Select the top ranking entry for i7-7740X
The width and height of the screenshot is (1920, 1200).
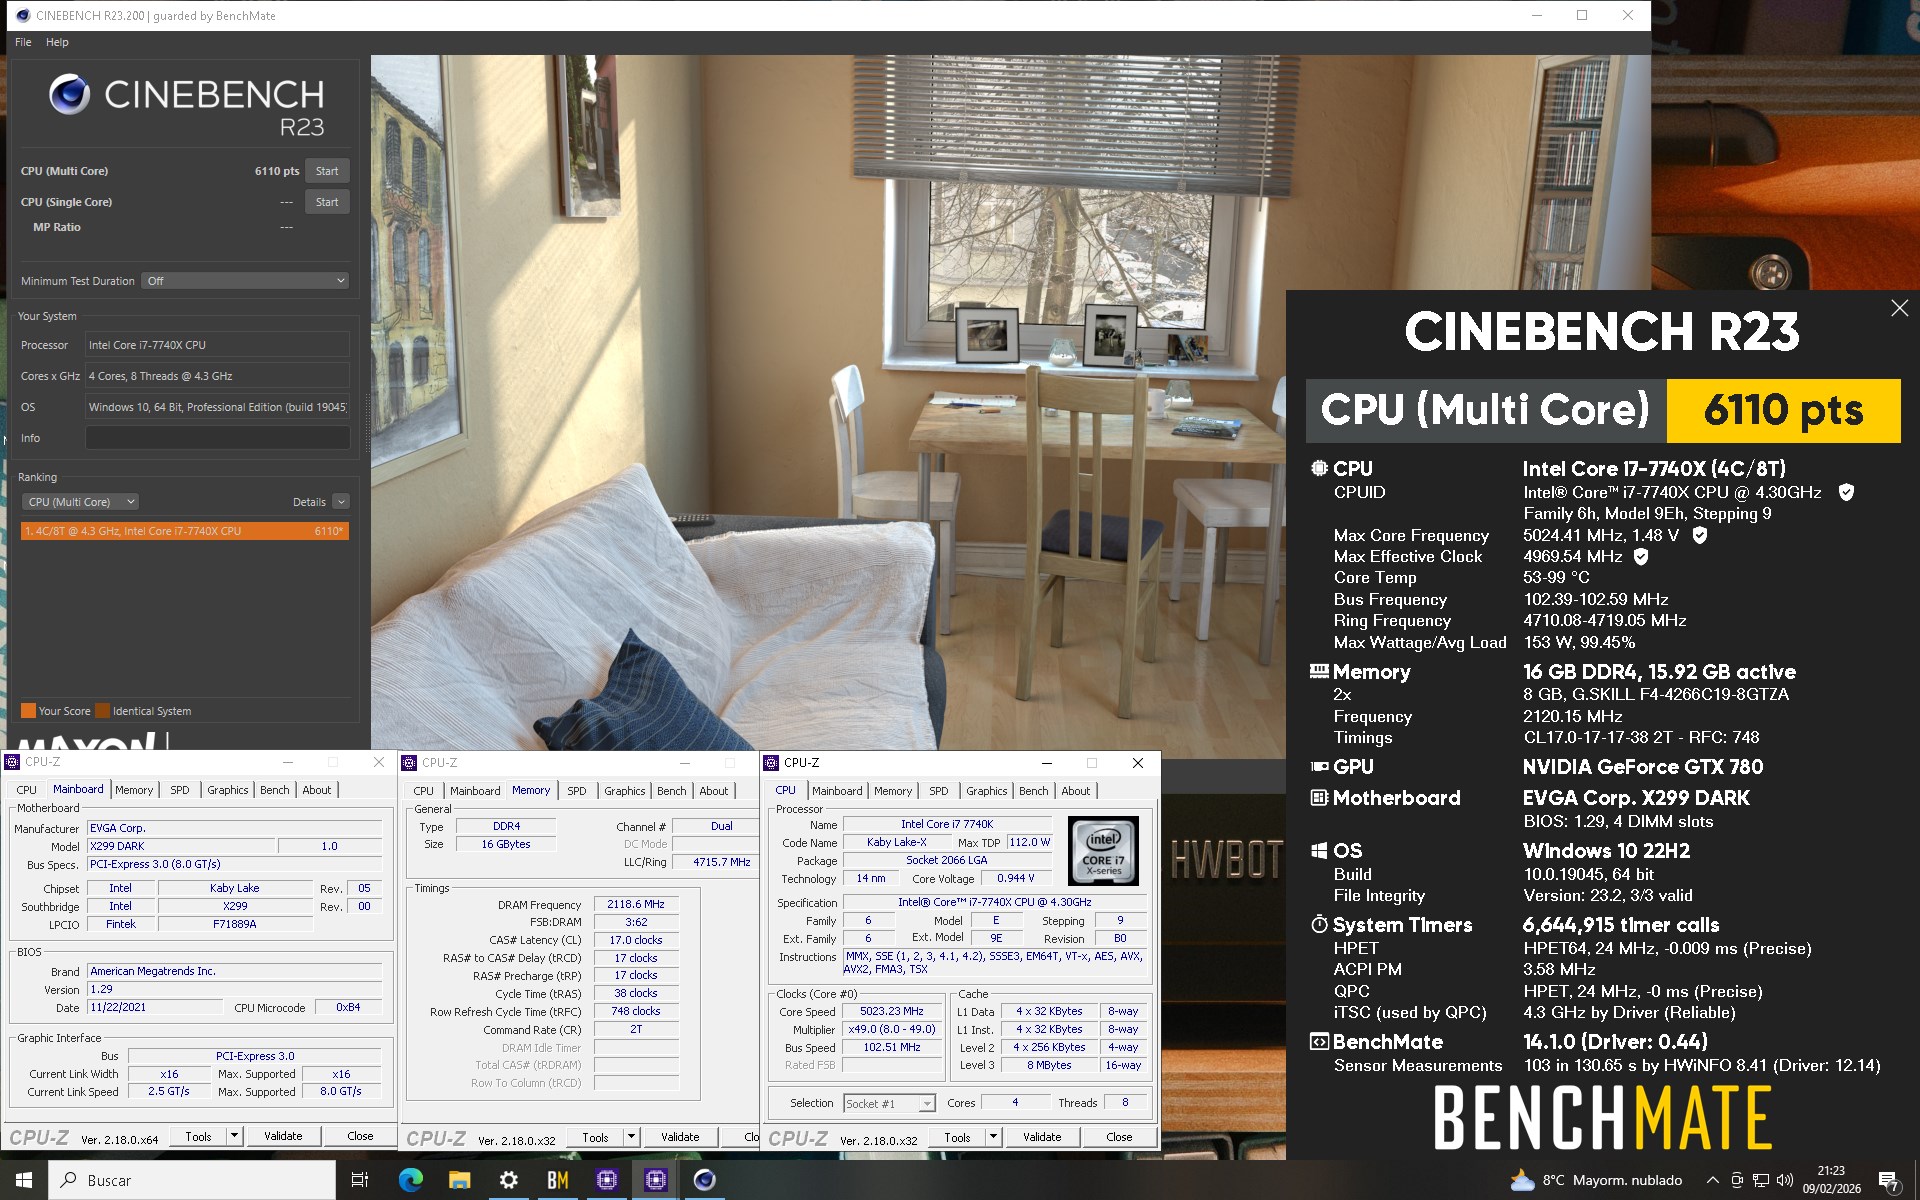(184, 531)
